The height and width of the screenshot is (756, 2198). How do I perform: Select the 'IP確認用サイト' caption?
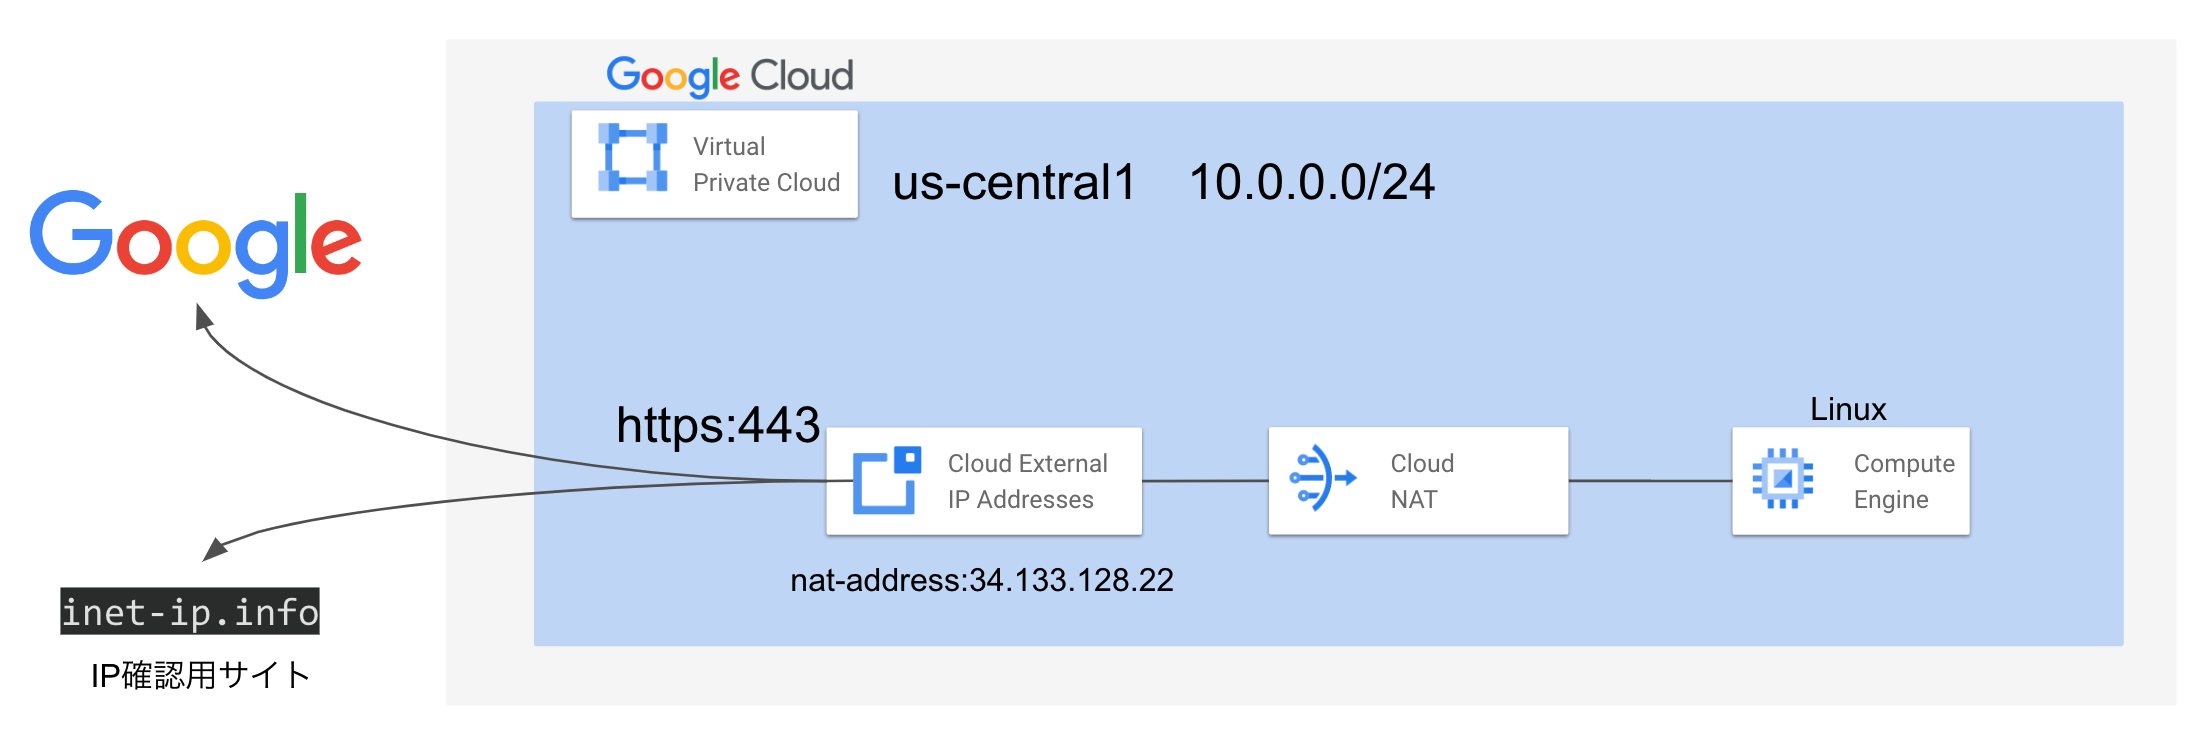[x=200, y=675]
